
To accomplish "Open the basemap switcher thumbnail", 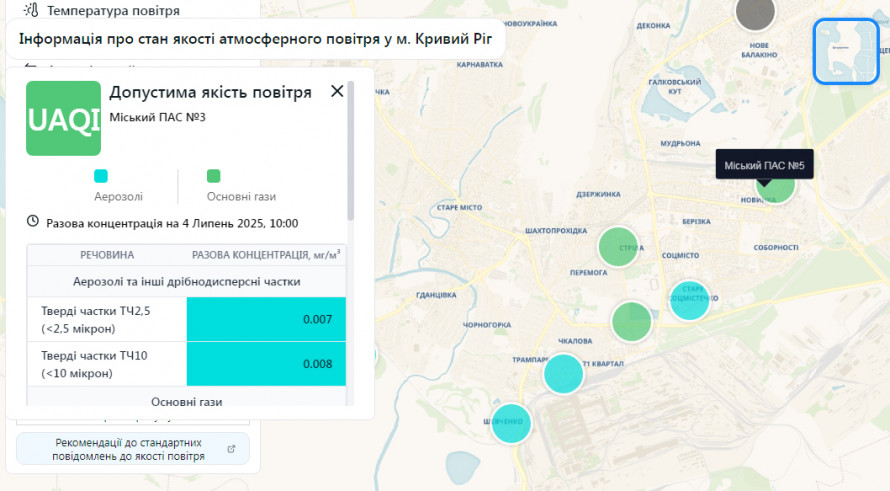I will click(x=845, y=50).
